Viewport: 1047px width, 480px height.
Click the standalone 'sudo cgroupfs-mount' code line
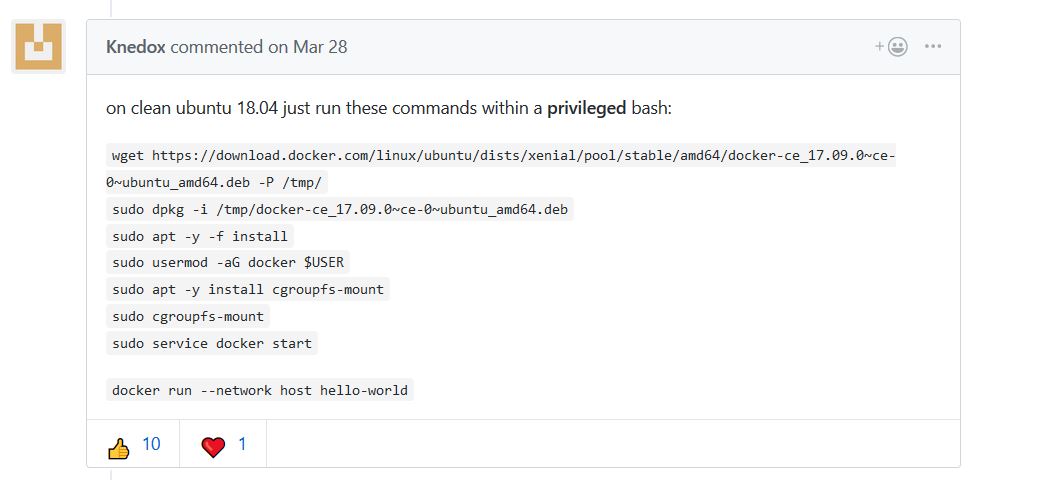(x=188, y=317)
